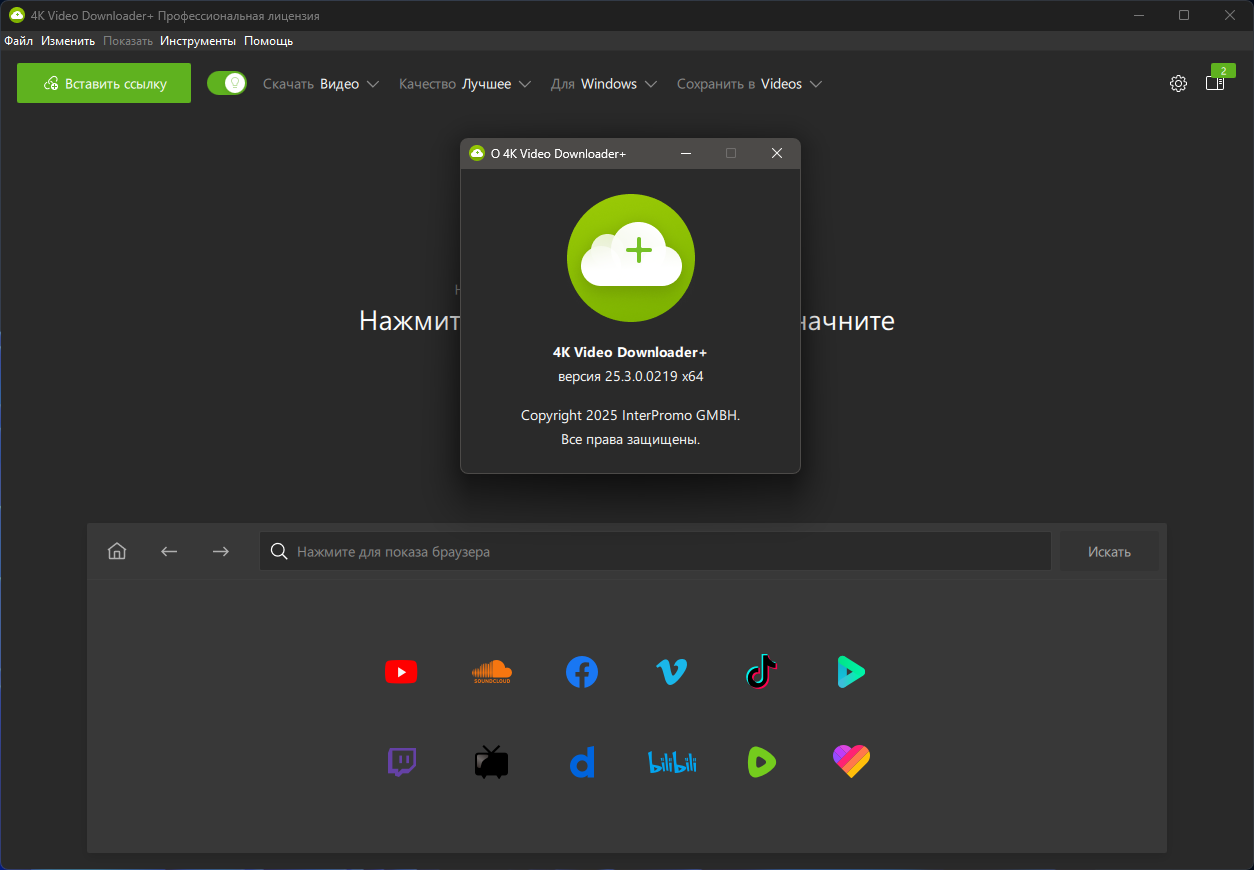Open the Dailymotion site shortcut
The image size is (1254, 870).
582,762
